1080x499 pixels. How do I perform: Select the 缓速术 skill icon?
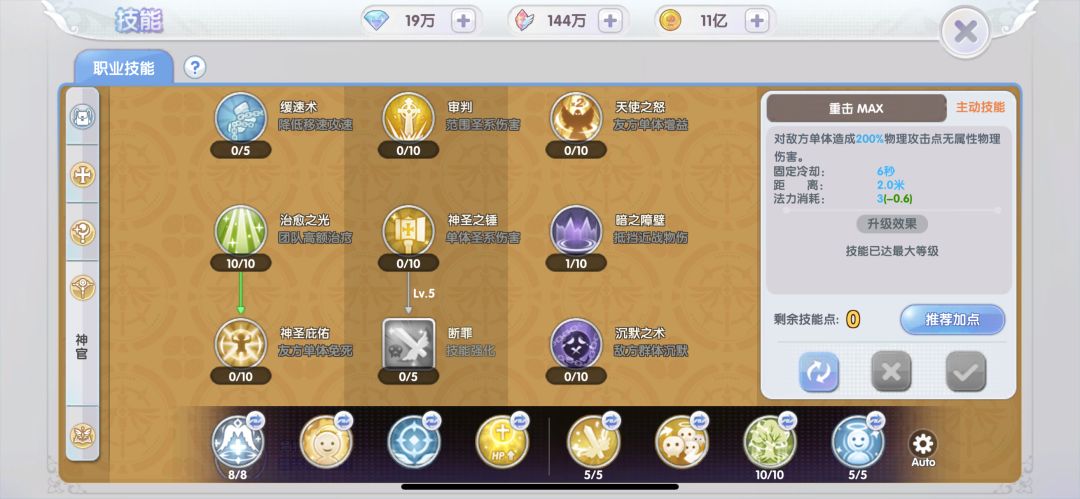click(x=240, y=117)
